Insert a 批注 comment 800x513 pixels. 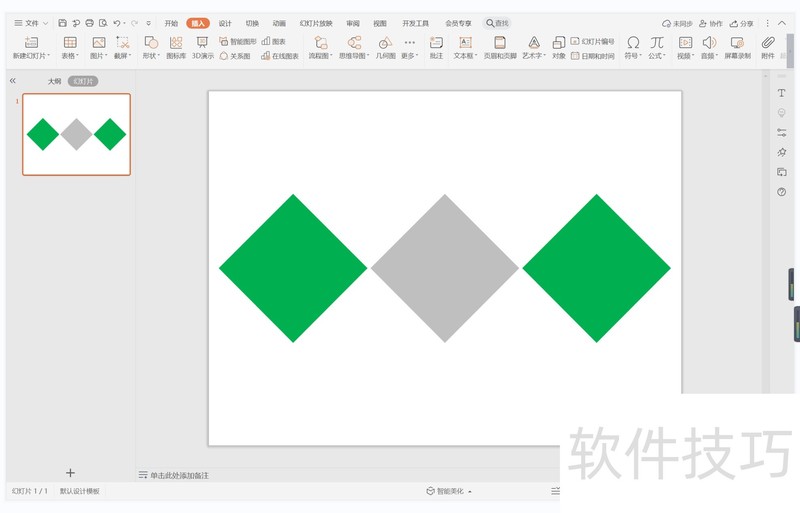436,46
